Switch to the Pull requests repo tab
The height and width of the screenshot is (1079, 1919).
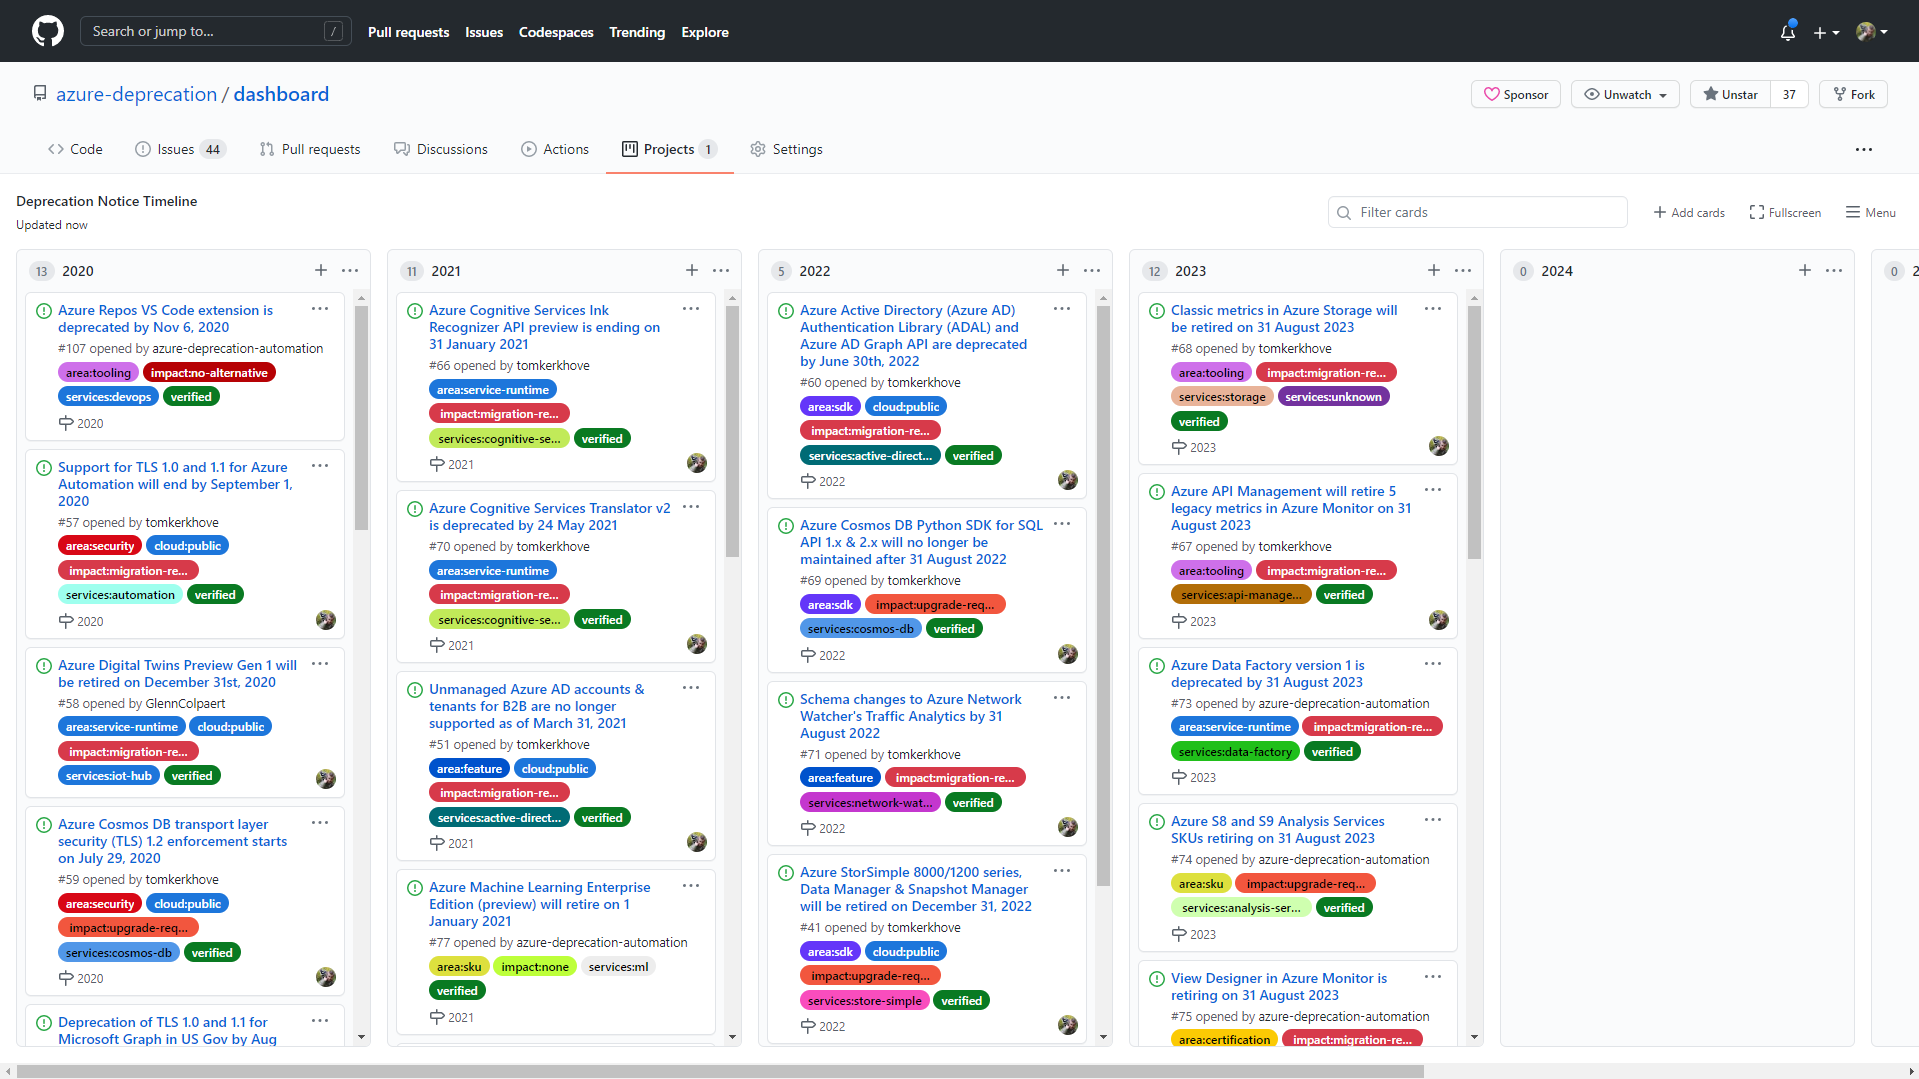[x=310, y=149]
